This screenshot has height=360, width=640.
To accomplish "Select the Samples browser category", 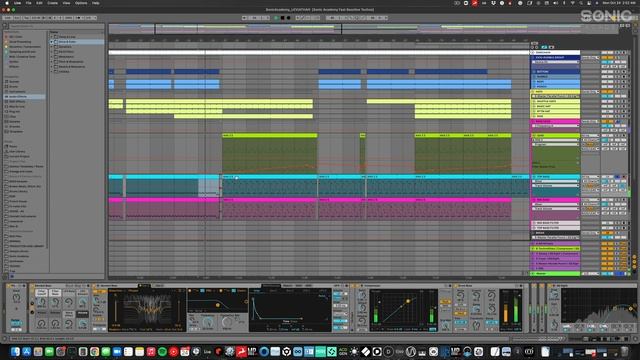I will point(15,122).
